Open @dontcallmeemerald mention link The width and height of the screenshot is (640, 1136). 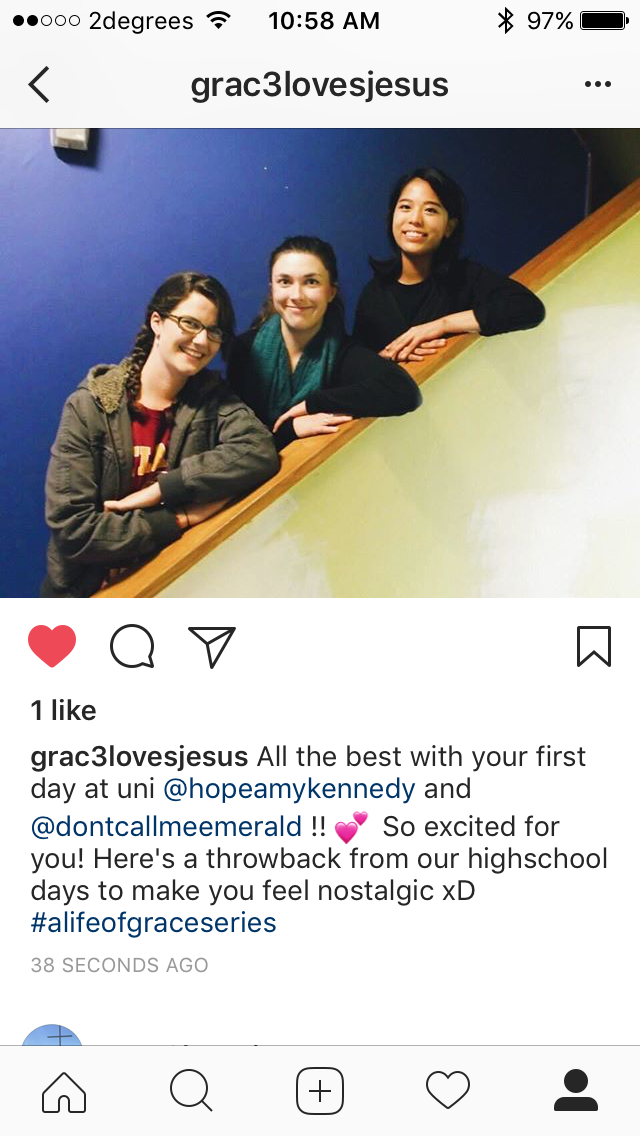(166, 826)
